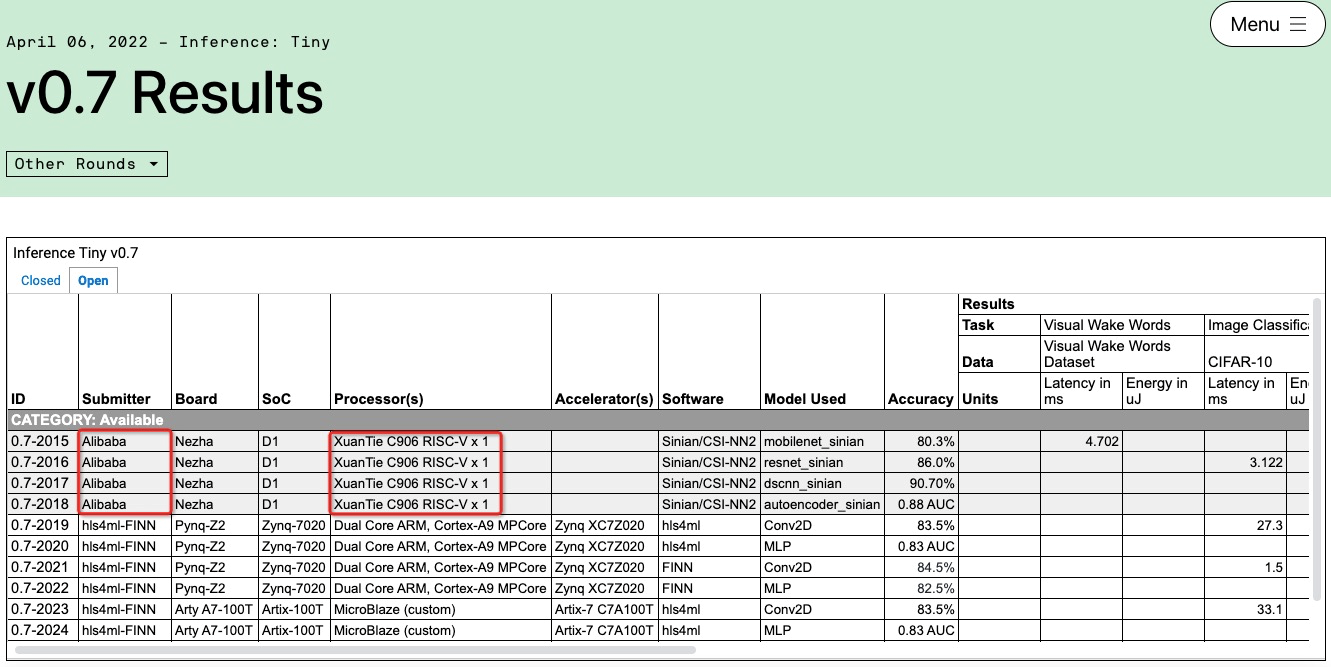Select the Open tab

(x=93, y=281)
